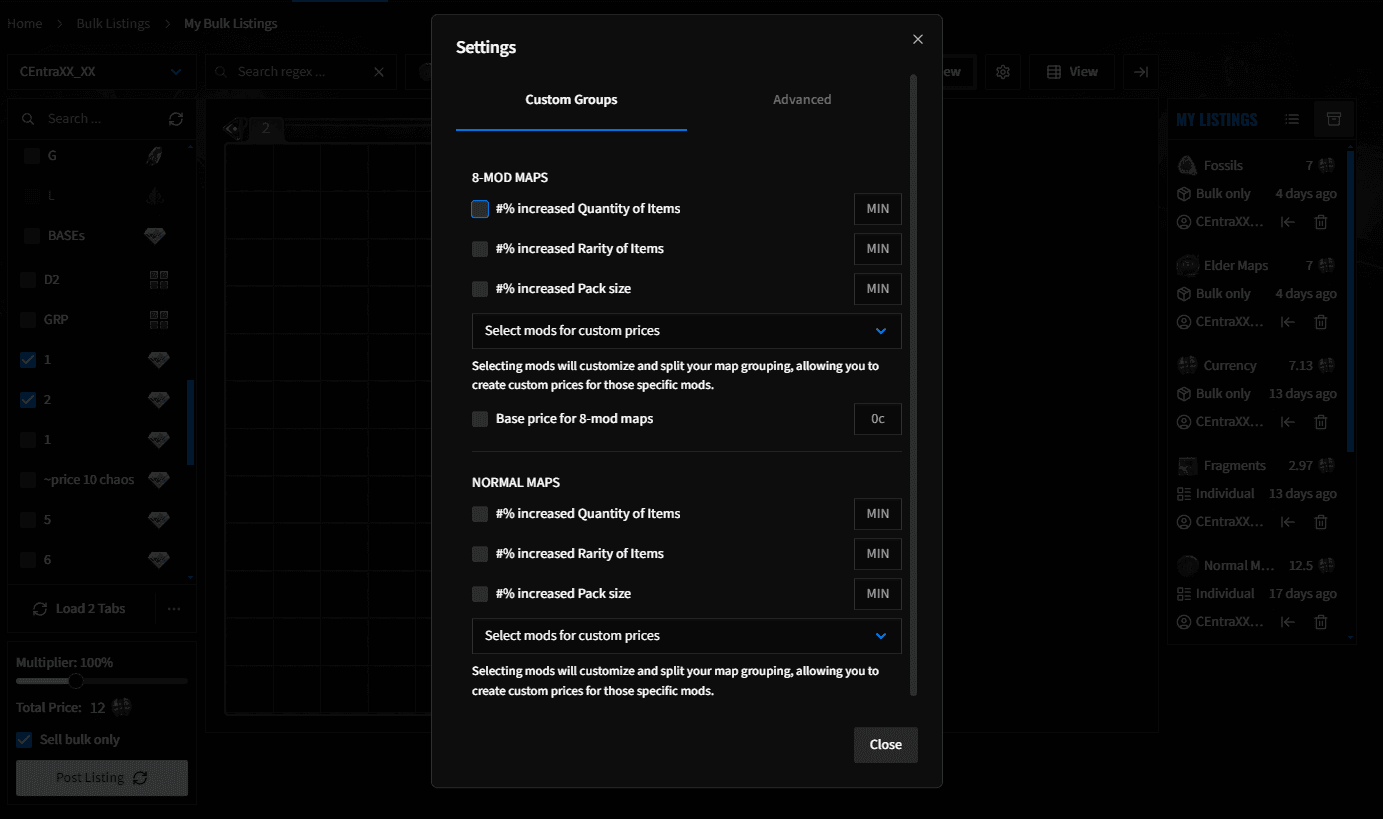Check the ~price 10 chaos stash tab

point(28,480)
